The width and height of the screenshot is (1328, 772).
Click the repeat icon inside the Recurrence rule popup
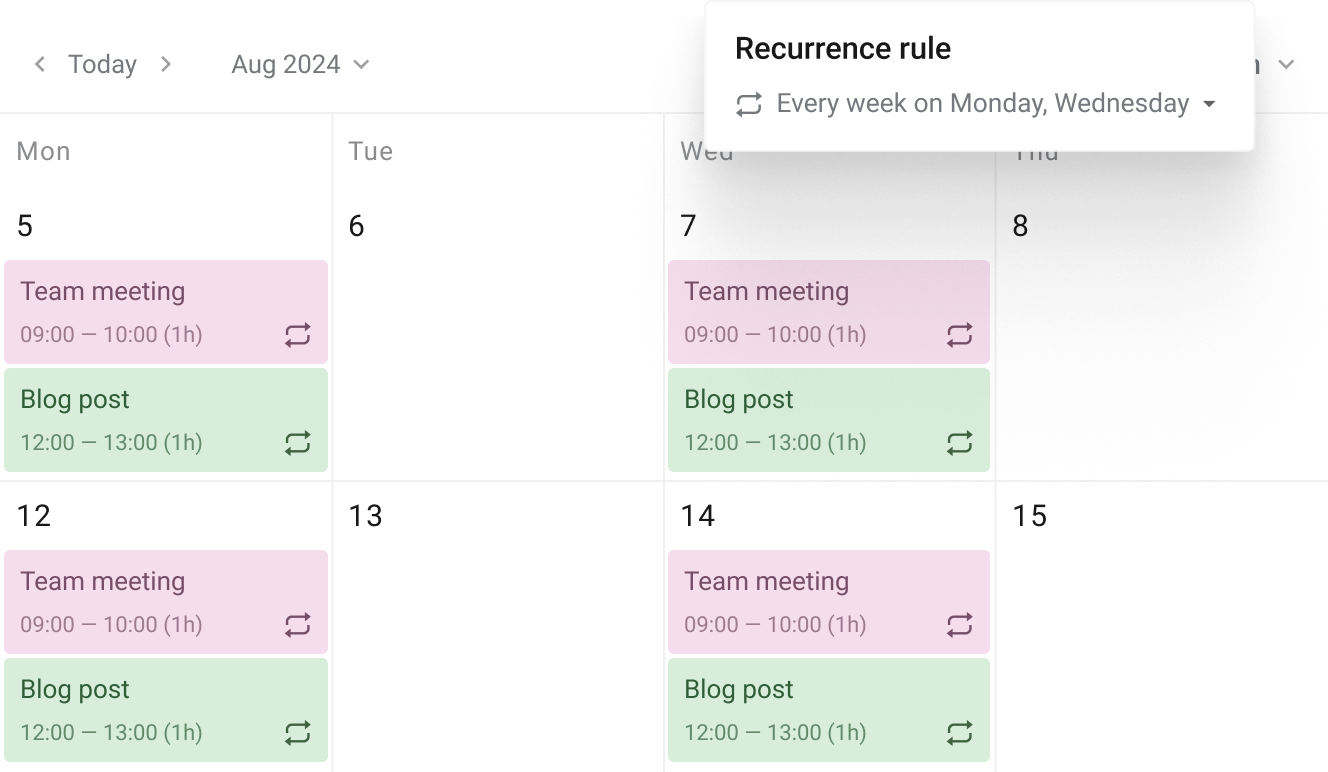pos(748,104)
